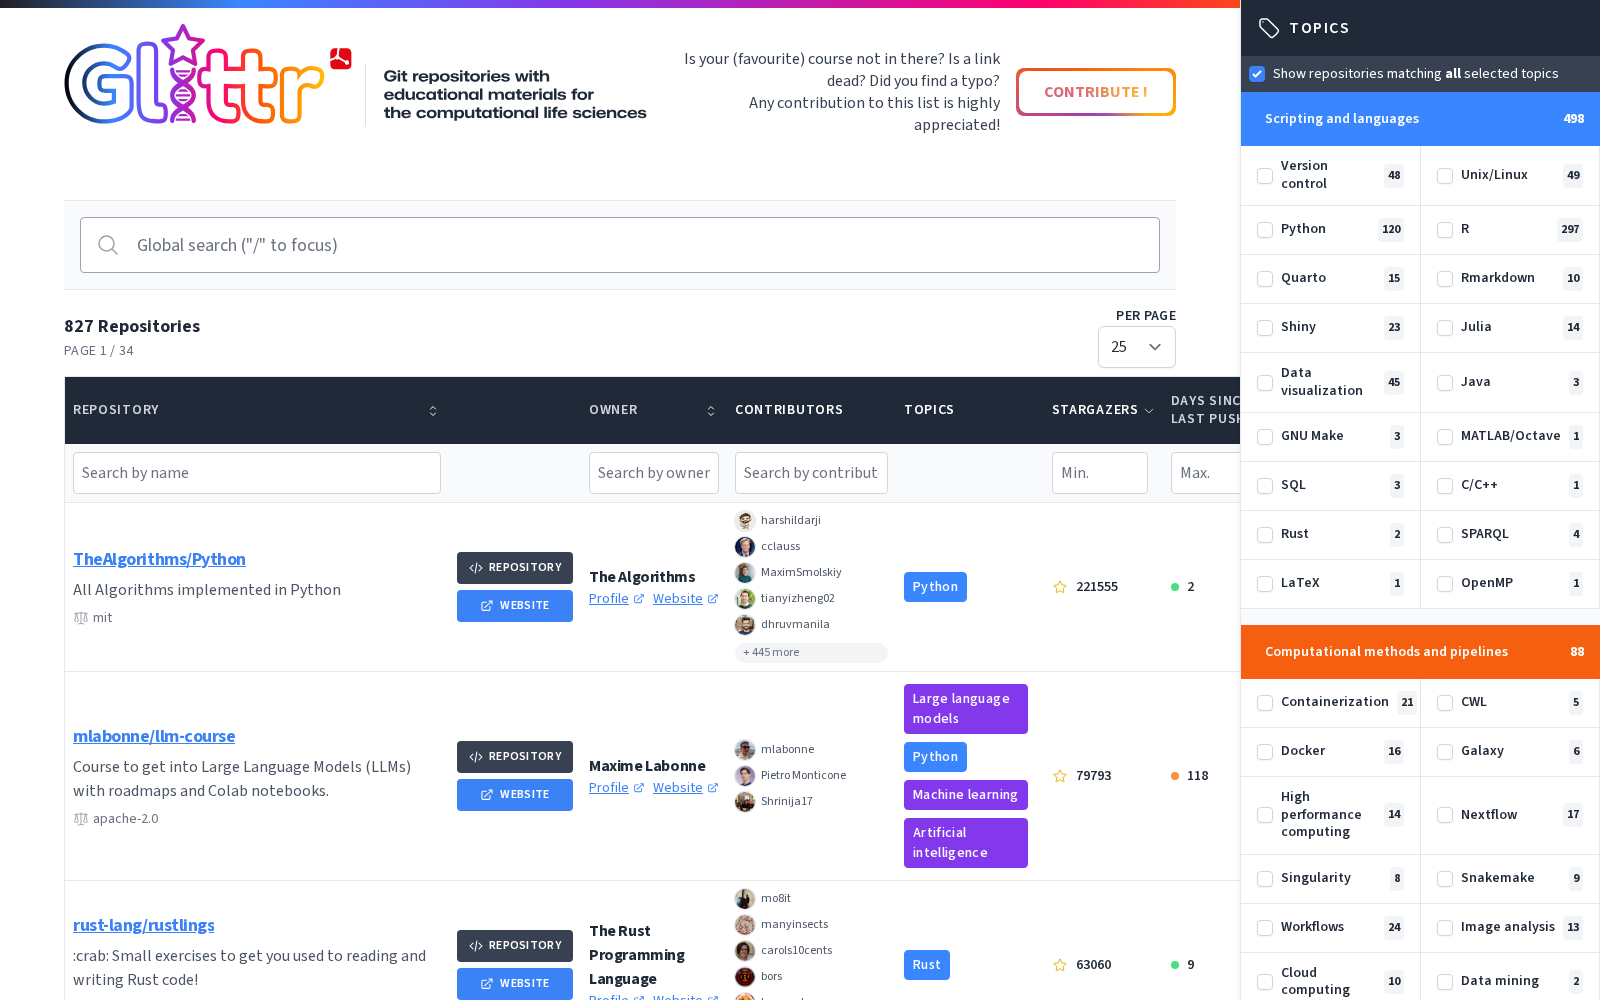Enable the Python topic filter

click(1265, 230)
